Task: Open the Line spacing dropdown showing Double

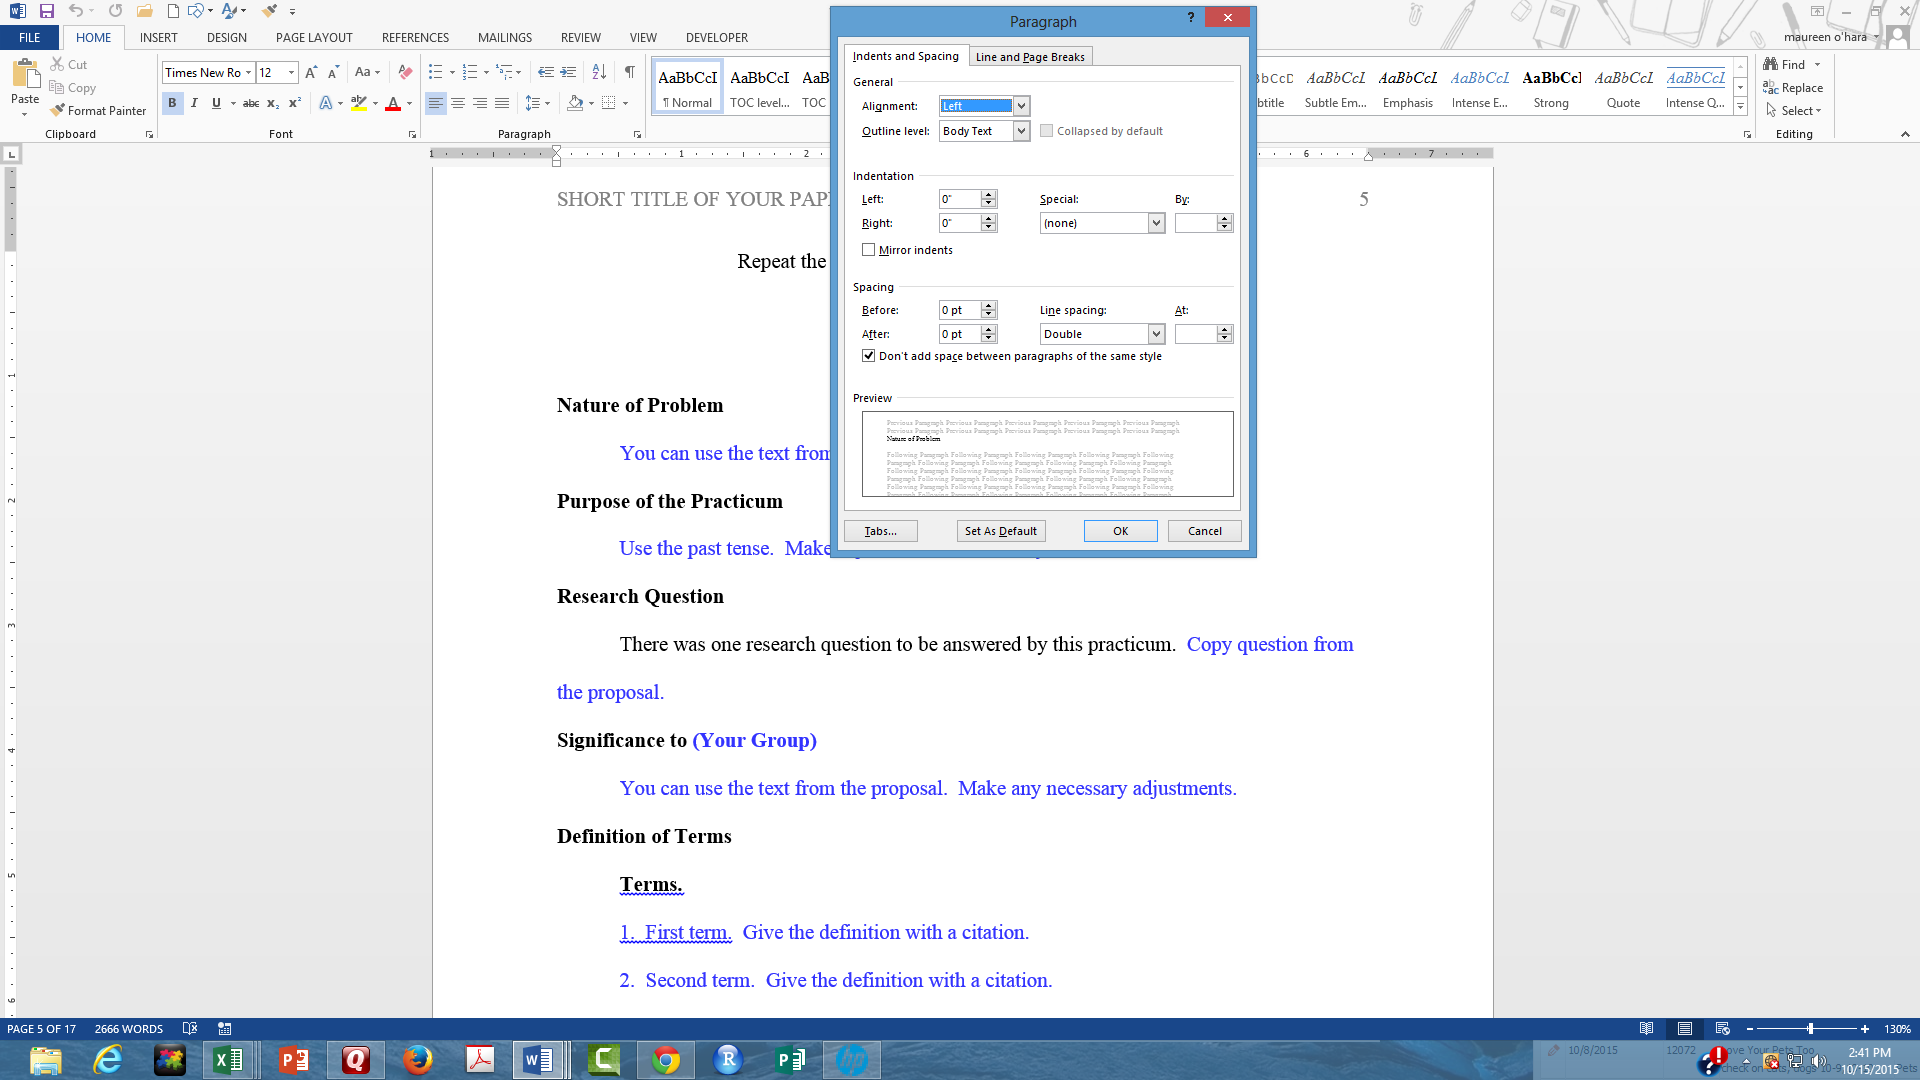Action: [x=1156, y=333]
